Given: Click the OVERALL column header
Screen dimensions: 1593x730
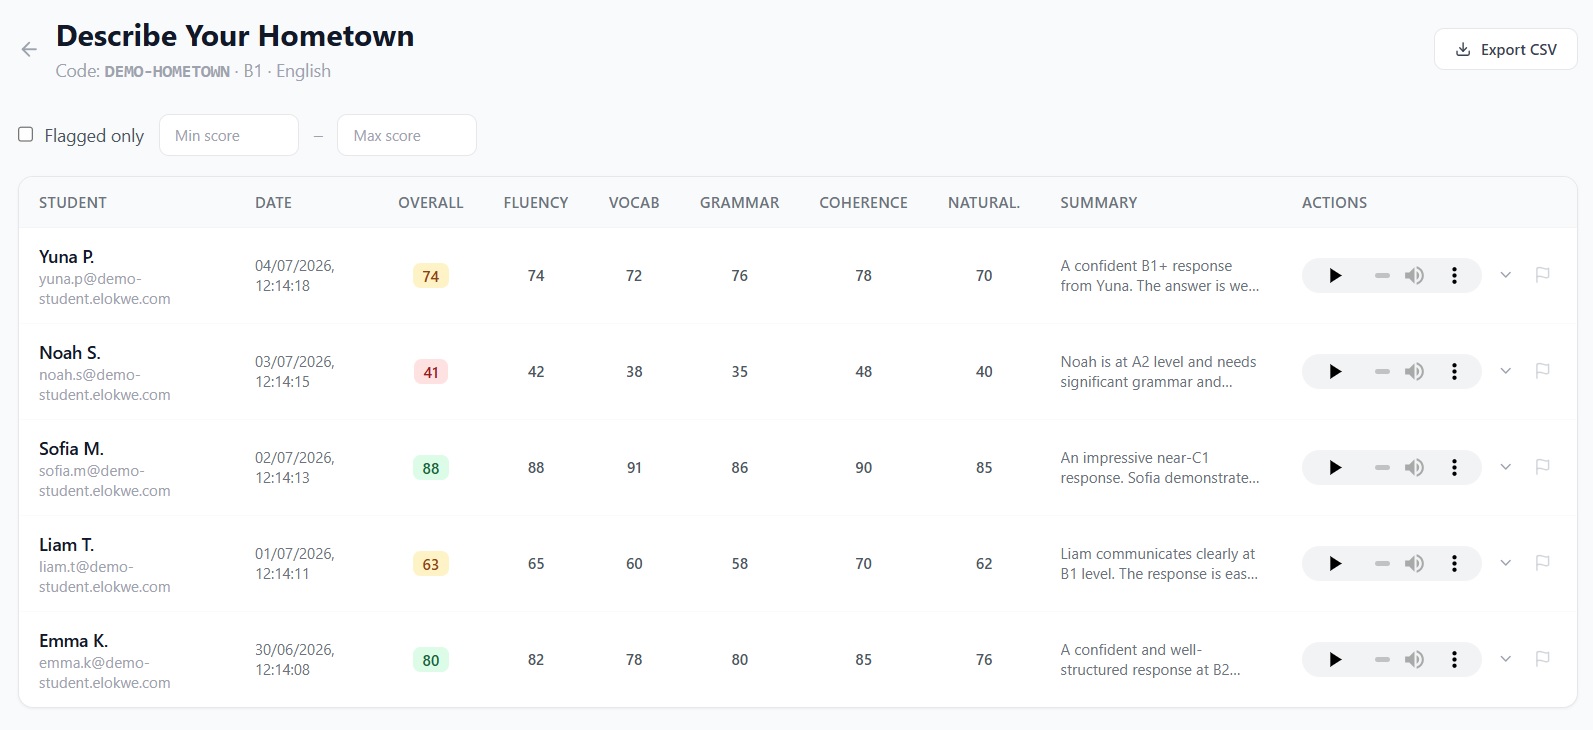Looking at the screenshot, I should pyautogui.click(x=431, y=203).
